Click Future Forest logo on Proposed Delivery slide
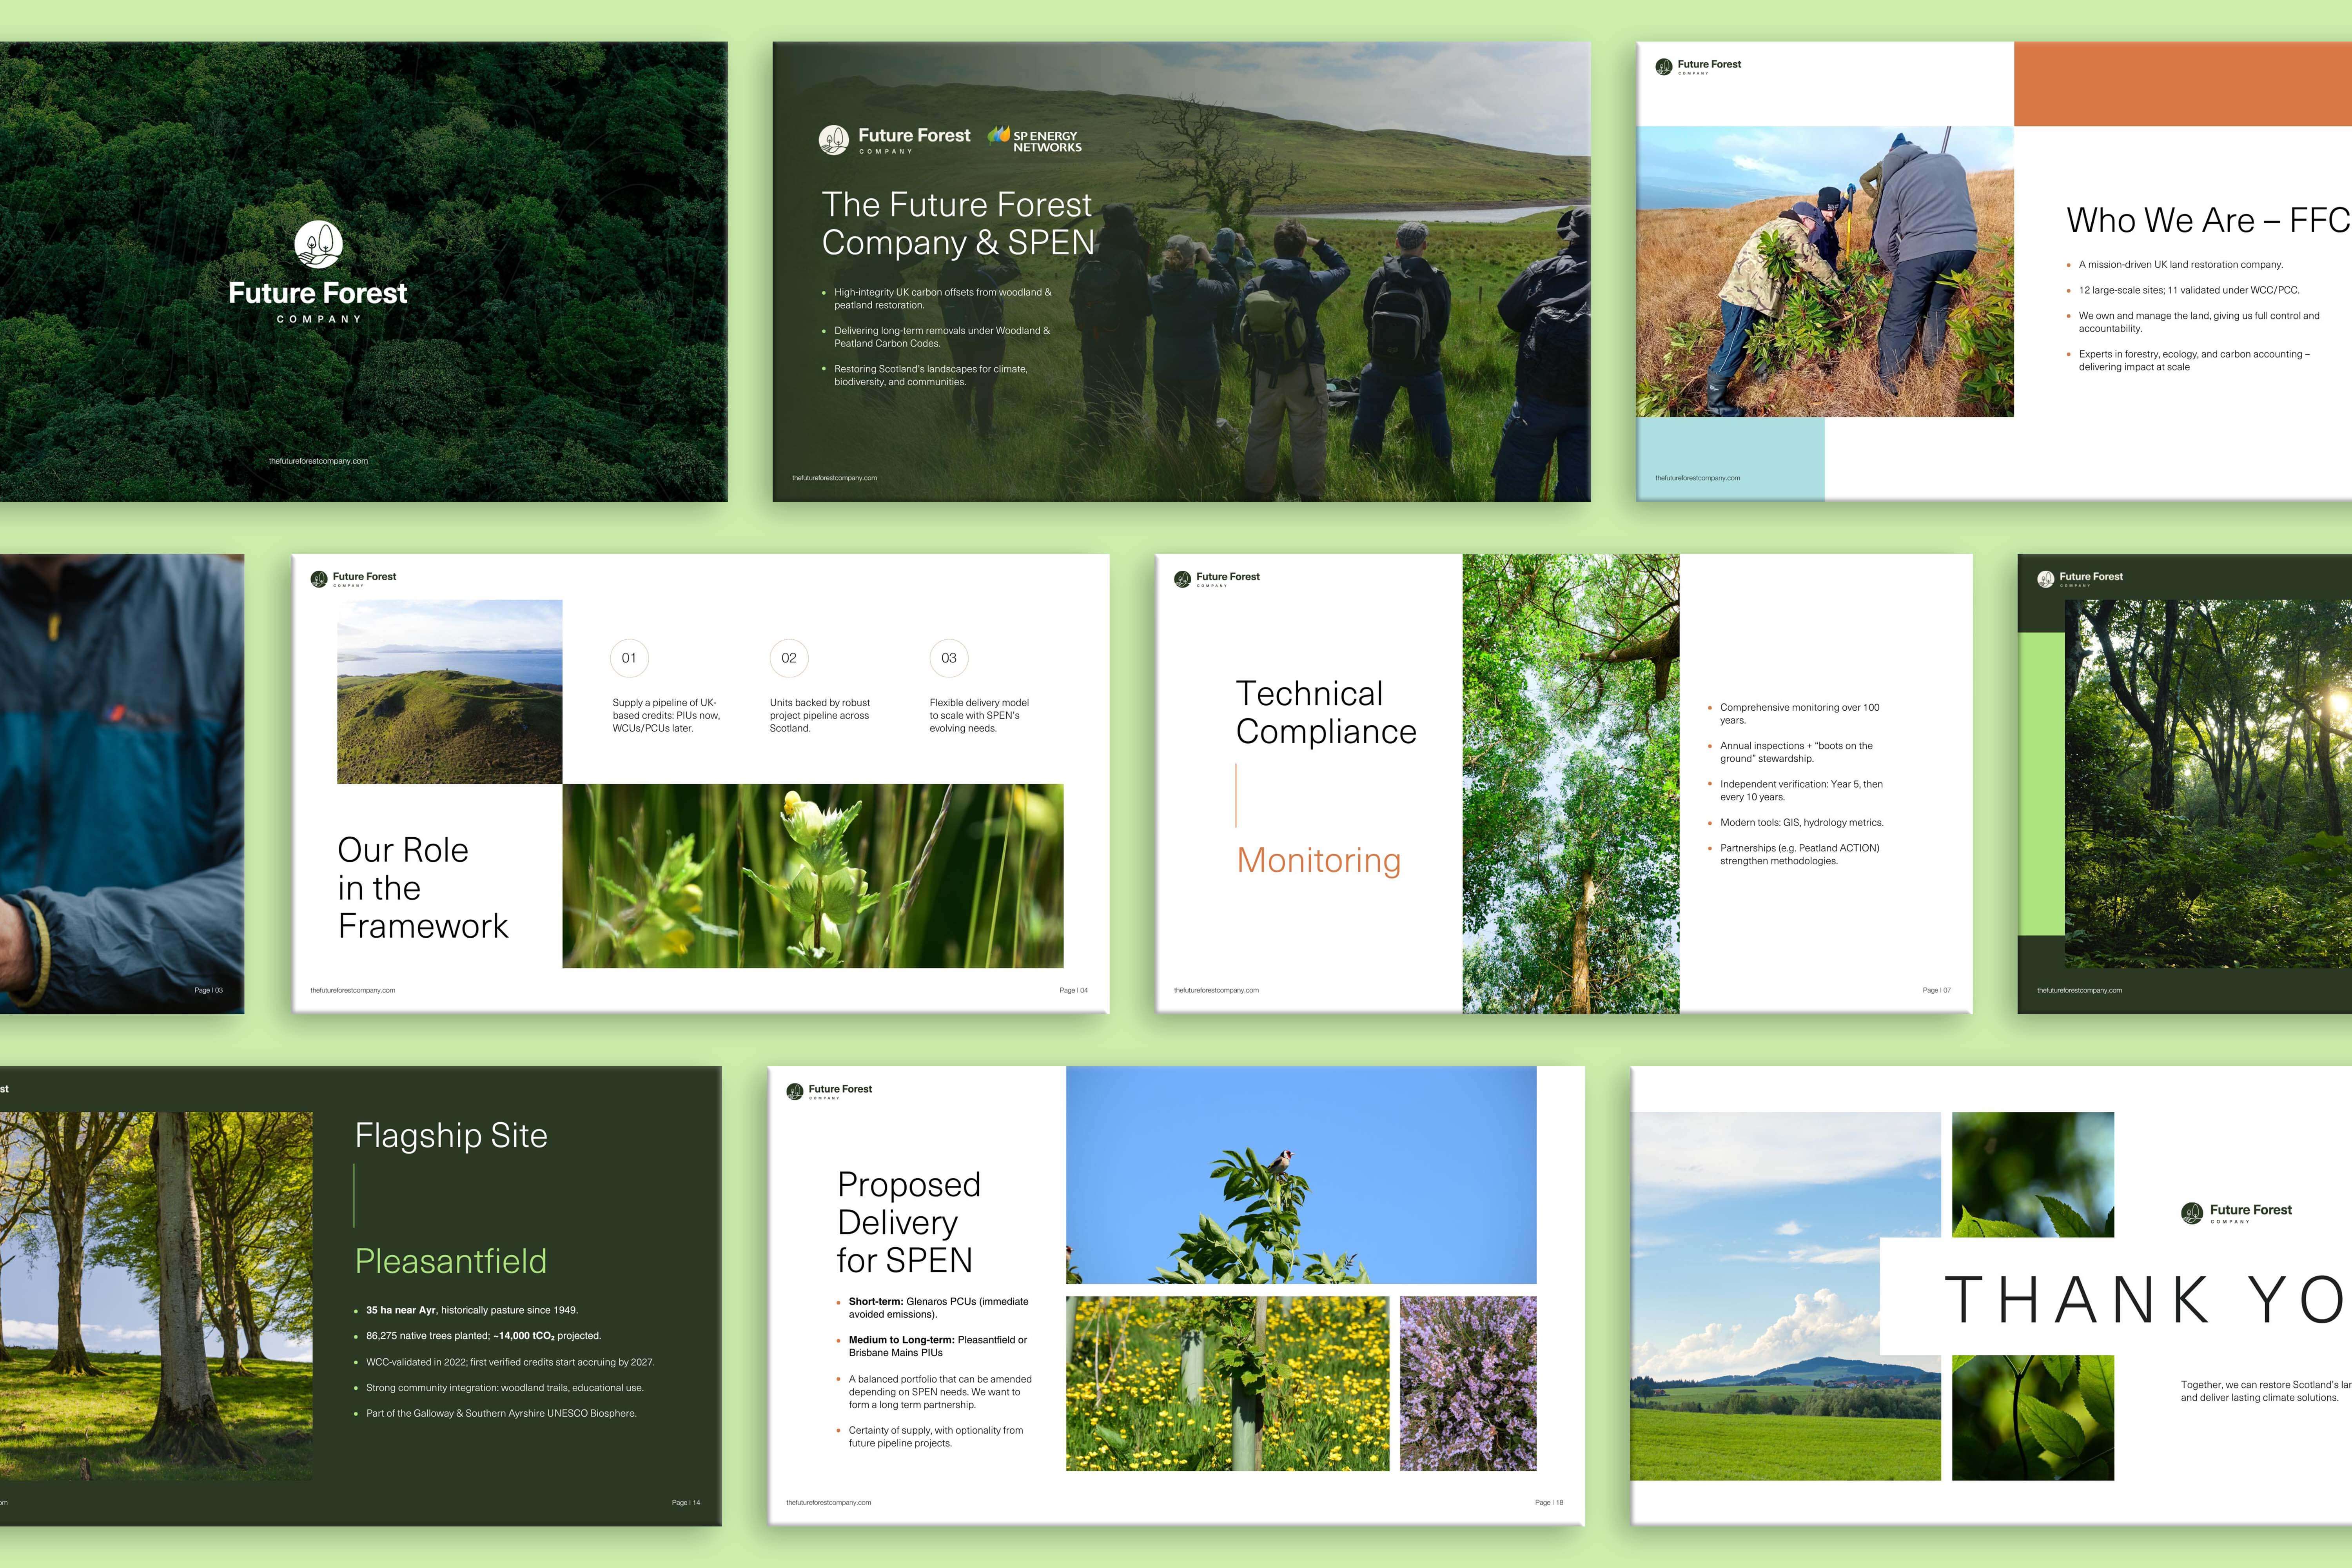This screenshot has width=2352, height=1568. (829, 1090)
